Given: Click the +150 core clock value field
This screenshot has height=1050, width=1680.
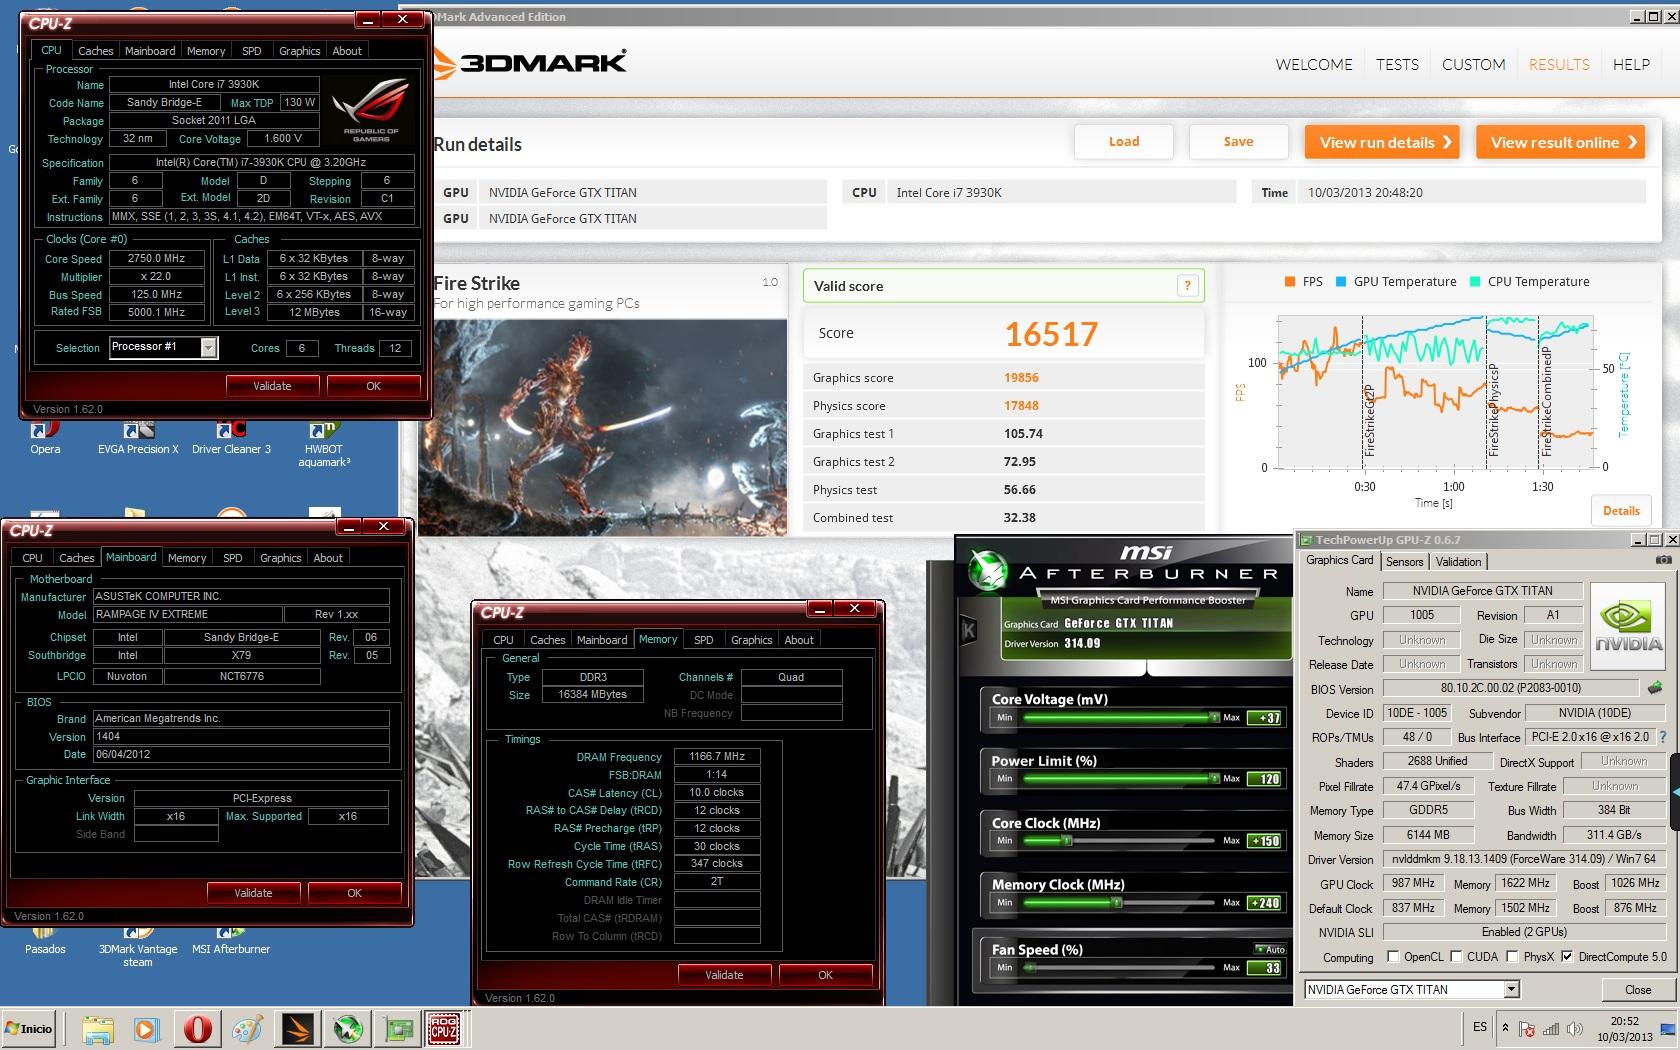Looking at the screenshot, I should (1265, 841).
